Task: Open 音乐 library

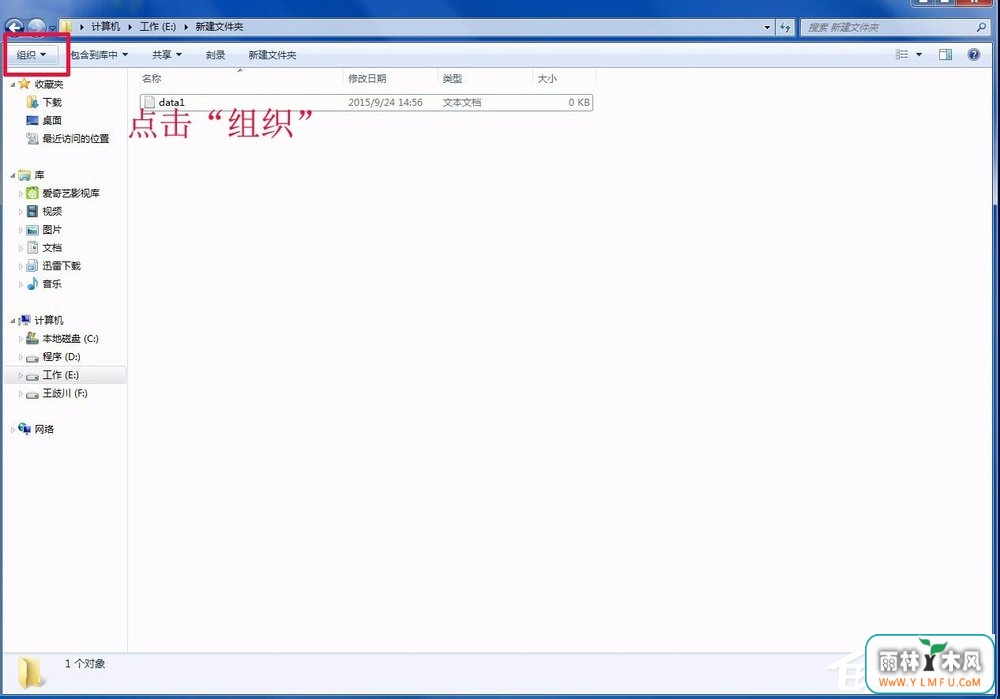Action: pos(52,284)
